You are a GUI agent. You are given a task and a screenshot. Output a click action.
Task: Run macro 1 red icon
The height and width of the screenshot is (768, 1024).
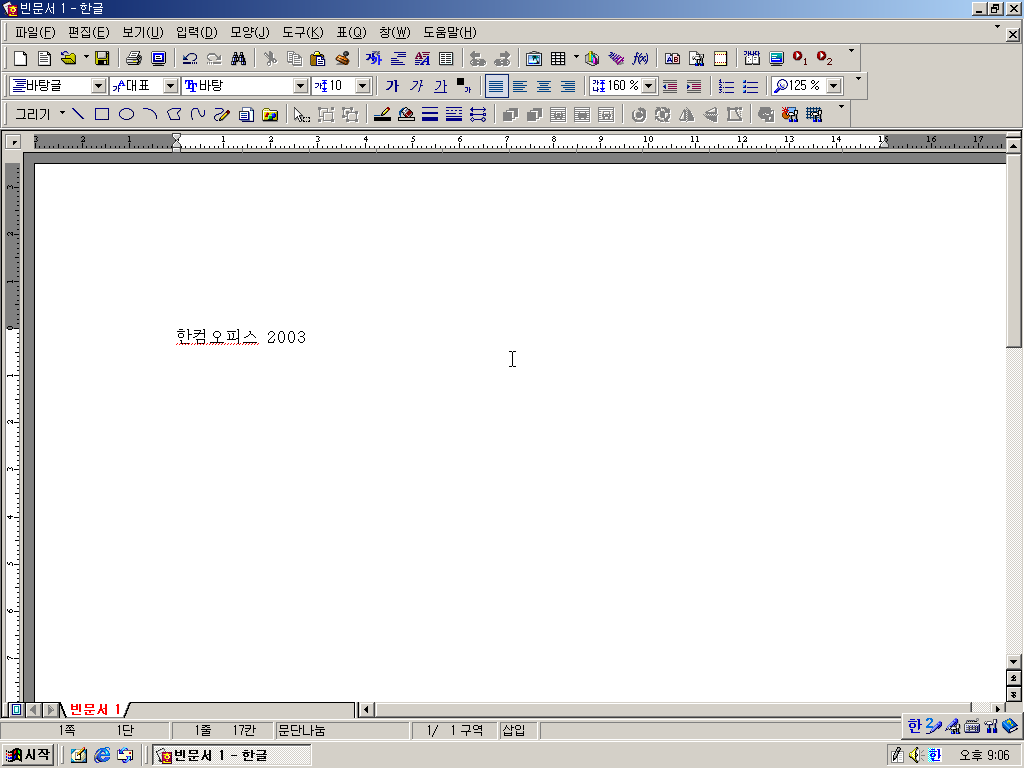point(800,59)
